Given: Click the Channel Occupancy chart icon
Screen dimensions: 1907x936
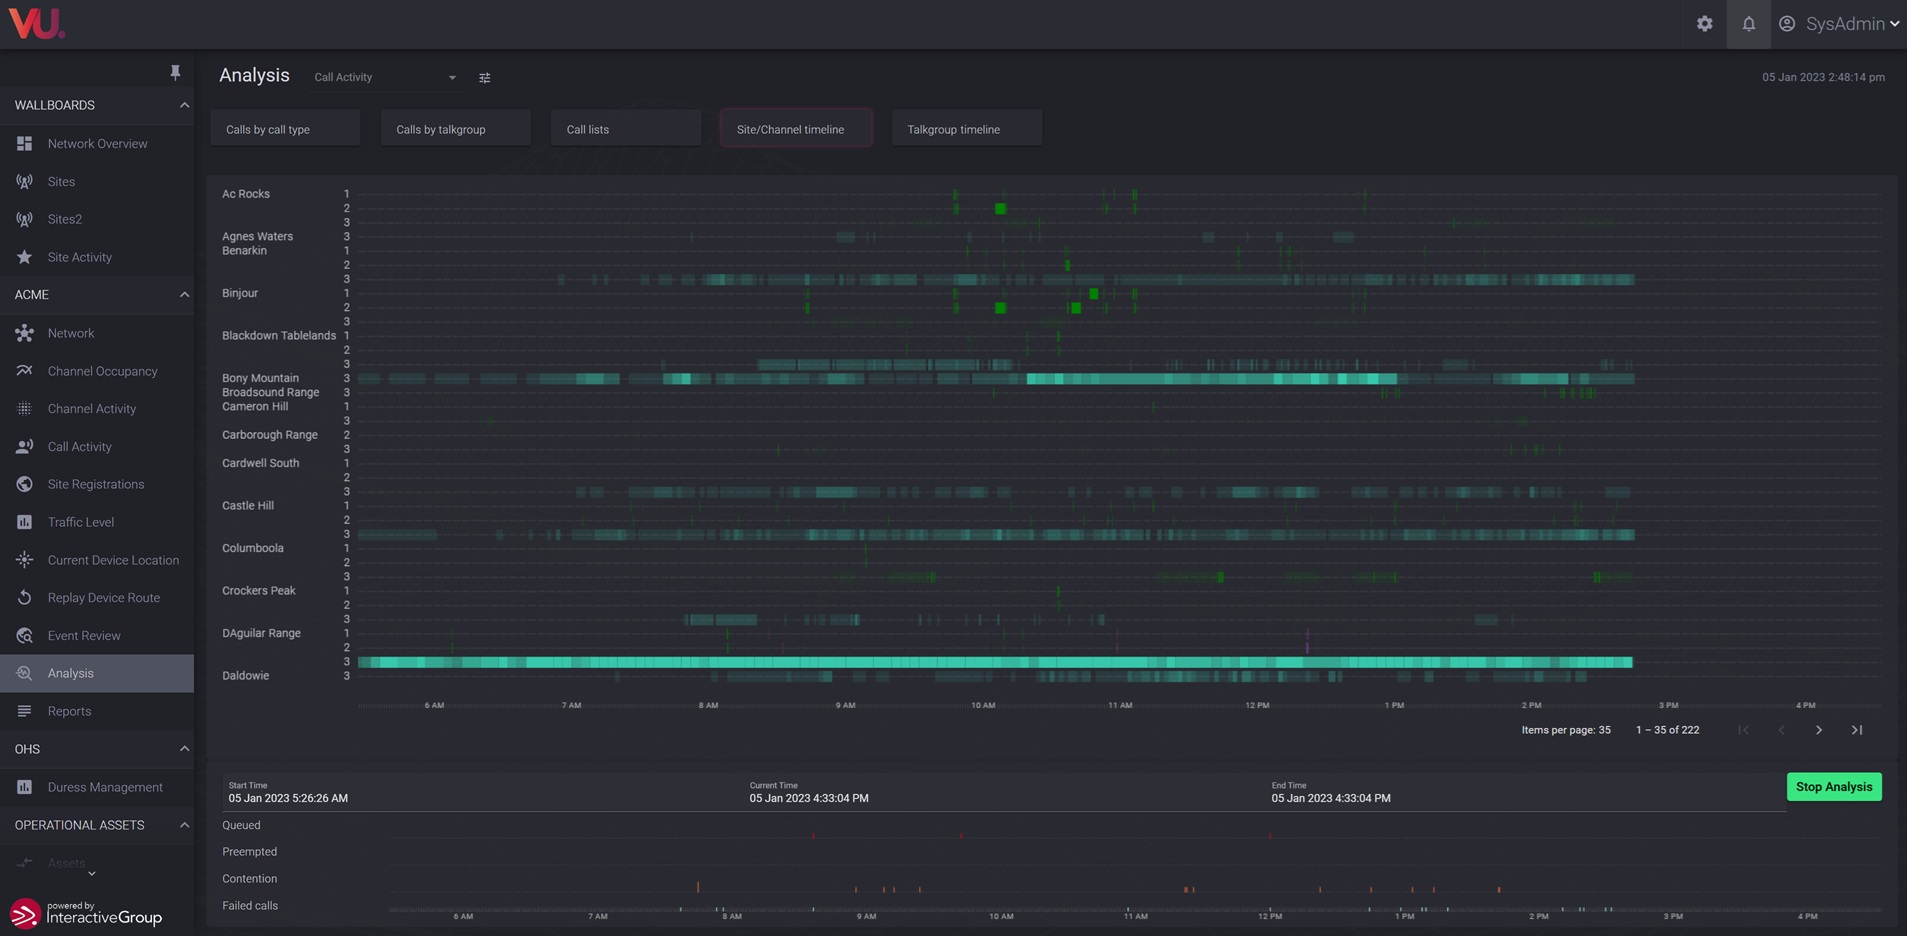Looking at the screenshot, I should pyautogui.click(x=25, y=371).
